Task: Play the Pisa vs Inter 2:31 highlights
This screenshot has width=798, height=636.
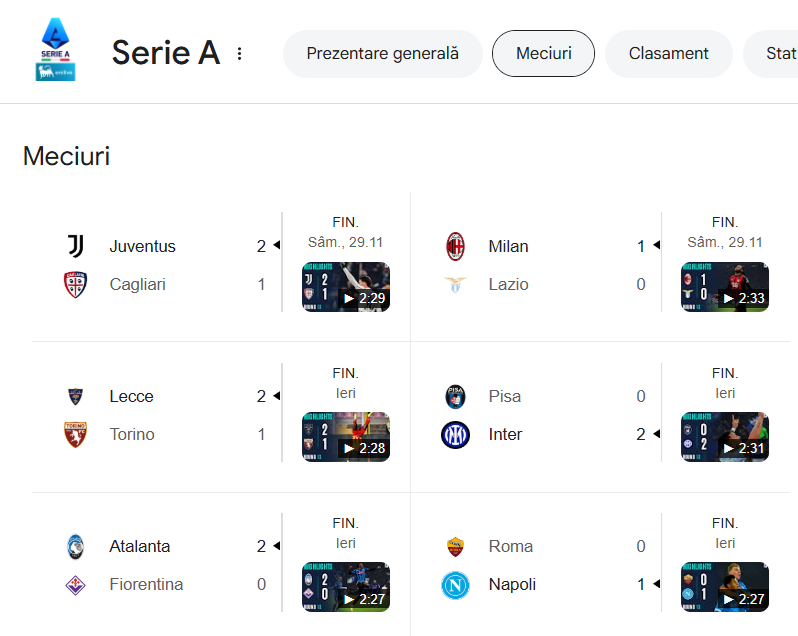Action: click(725, 437)
